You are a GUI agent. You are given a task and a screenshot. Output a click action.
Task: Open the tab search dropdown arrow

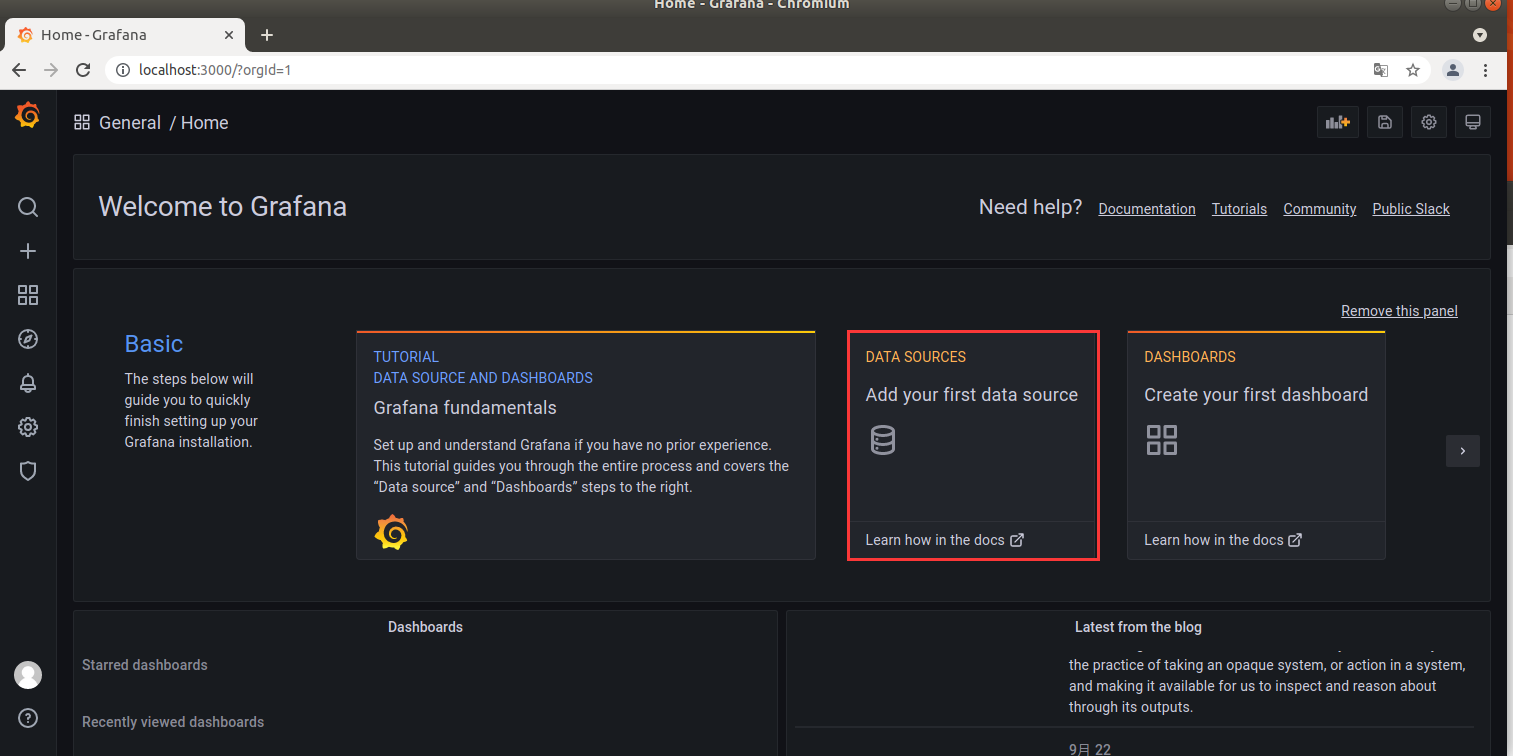pos(1480,35)
